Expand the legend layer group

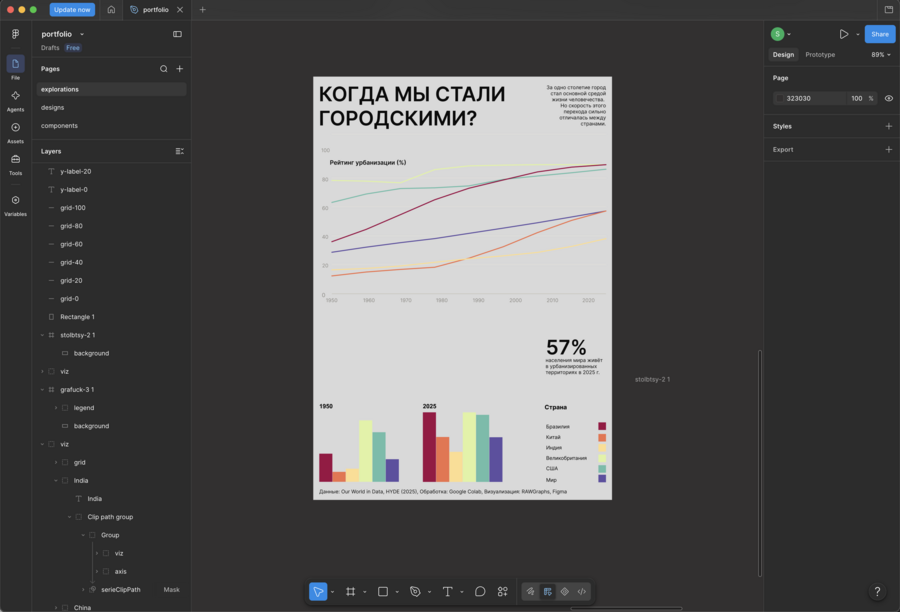56,408
